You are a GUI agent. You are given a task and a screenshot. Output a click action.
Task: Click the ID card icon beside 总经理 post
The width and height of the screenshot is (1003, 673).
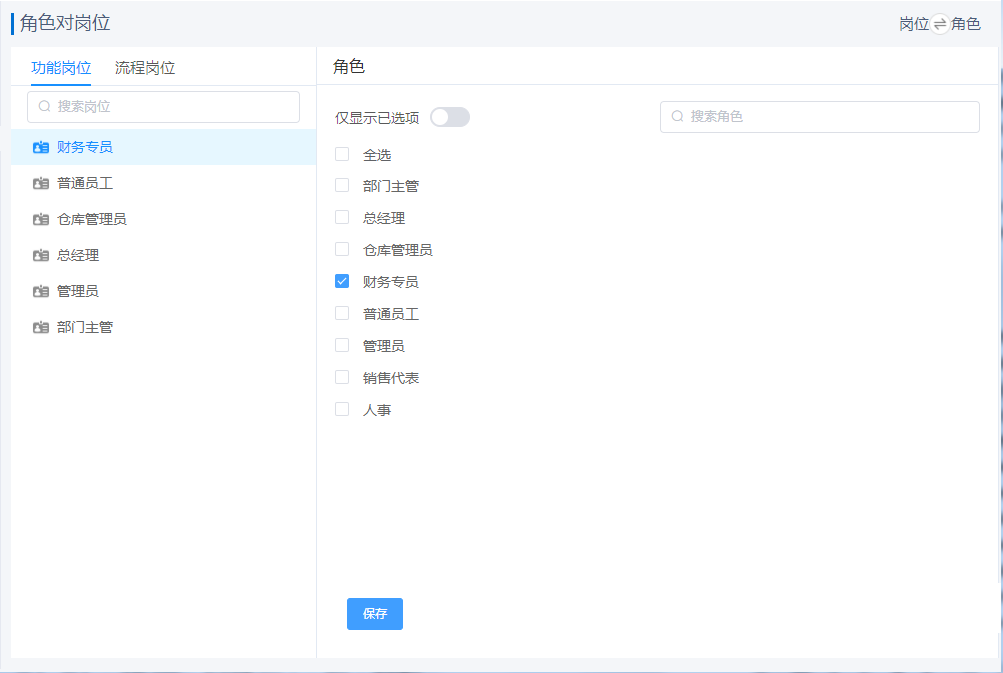point(40,255)
